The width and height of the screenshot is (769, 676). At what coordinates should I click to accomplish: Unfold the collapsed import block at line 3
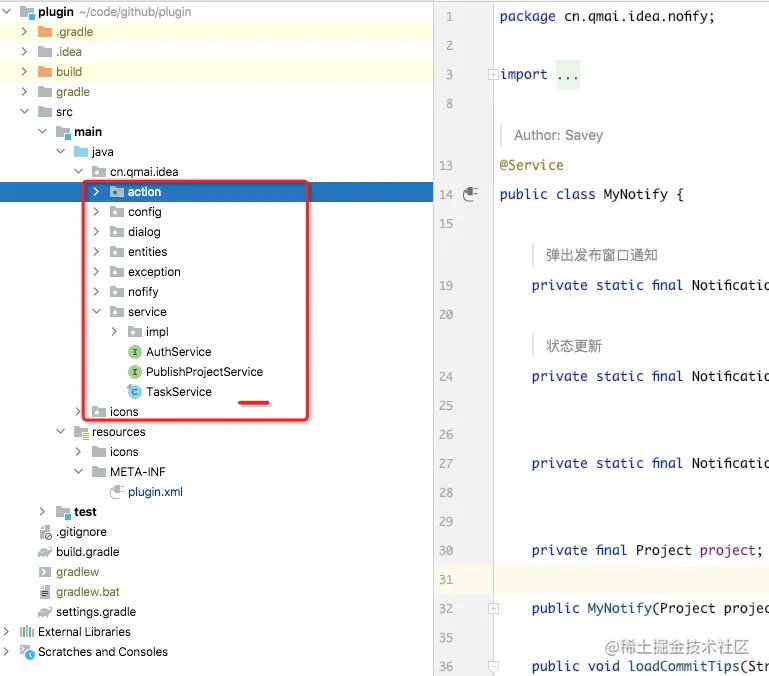tap(493, 74)
